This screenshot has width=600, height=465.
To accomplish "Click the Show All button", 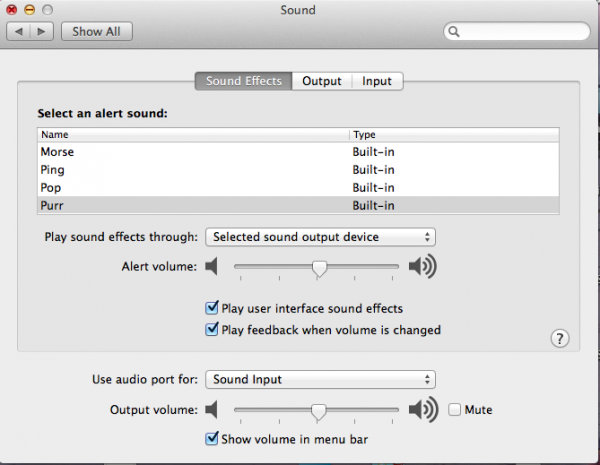I will [96, 31].
